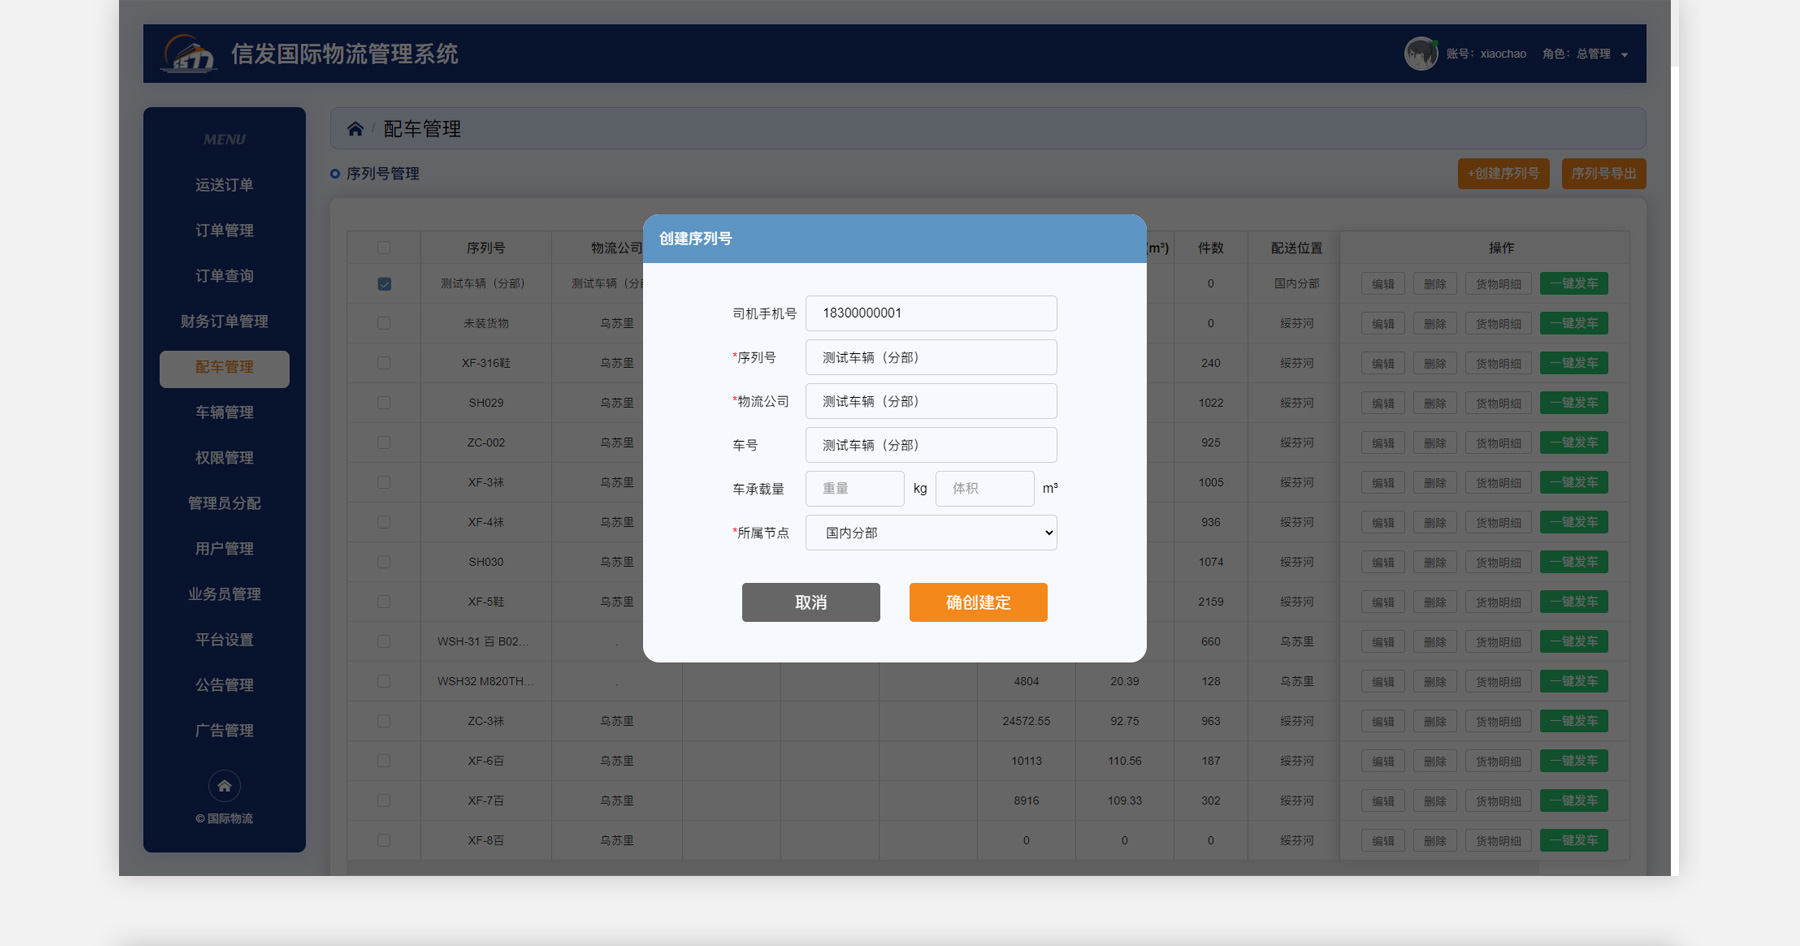Open the role dropdown arrow in header
This screenshot has width=1800, height=946.
click(1624, 55)
